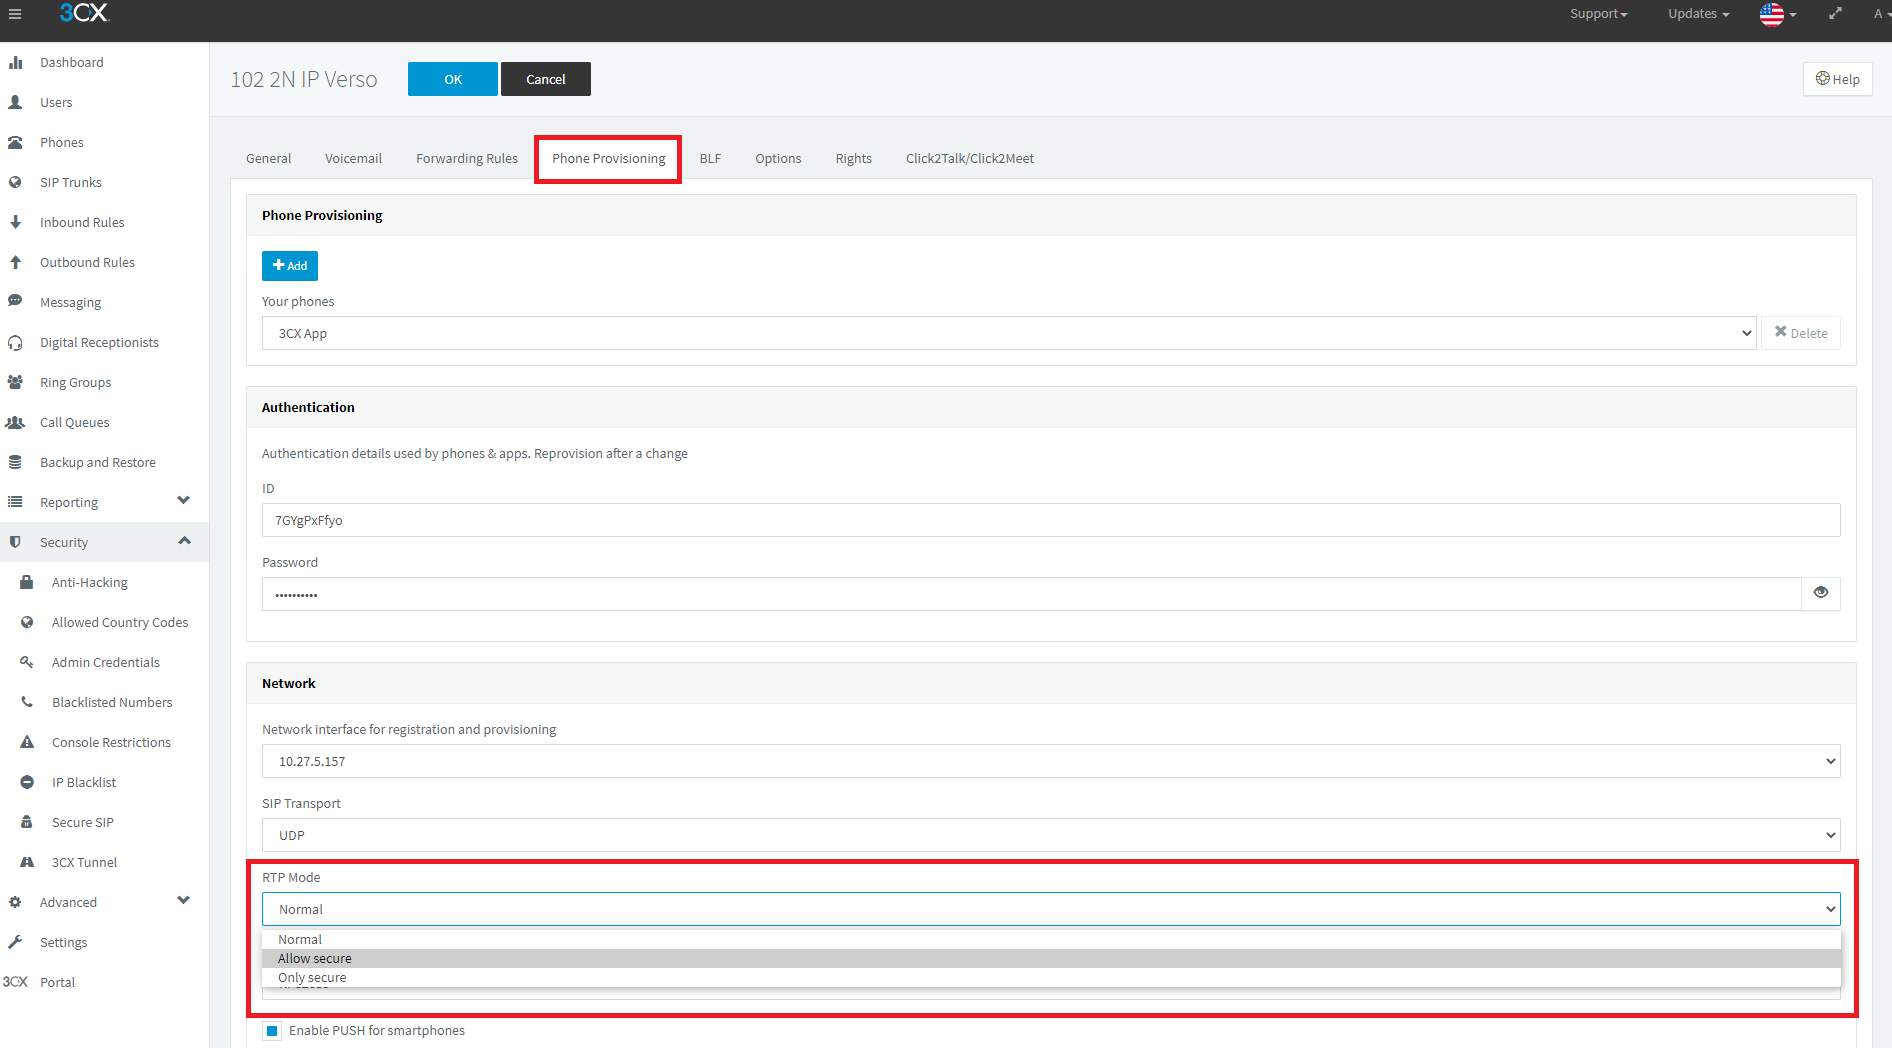
Task: Click the hamburger menu icon
Action: click(15, 14)
